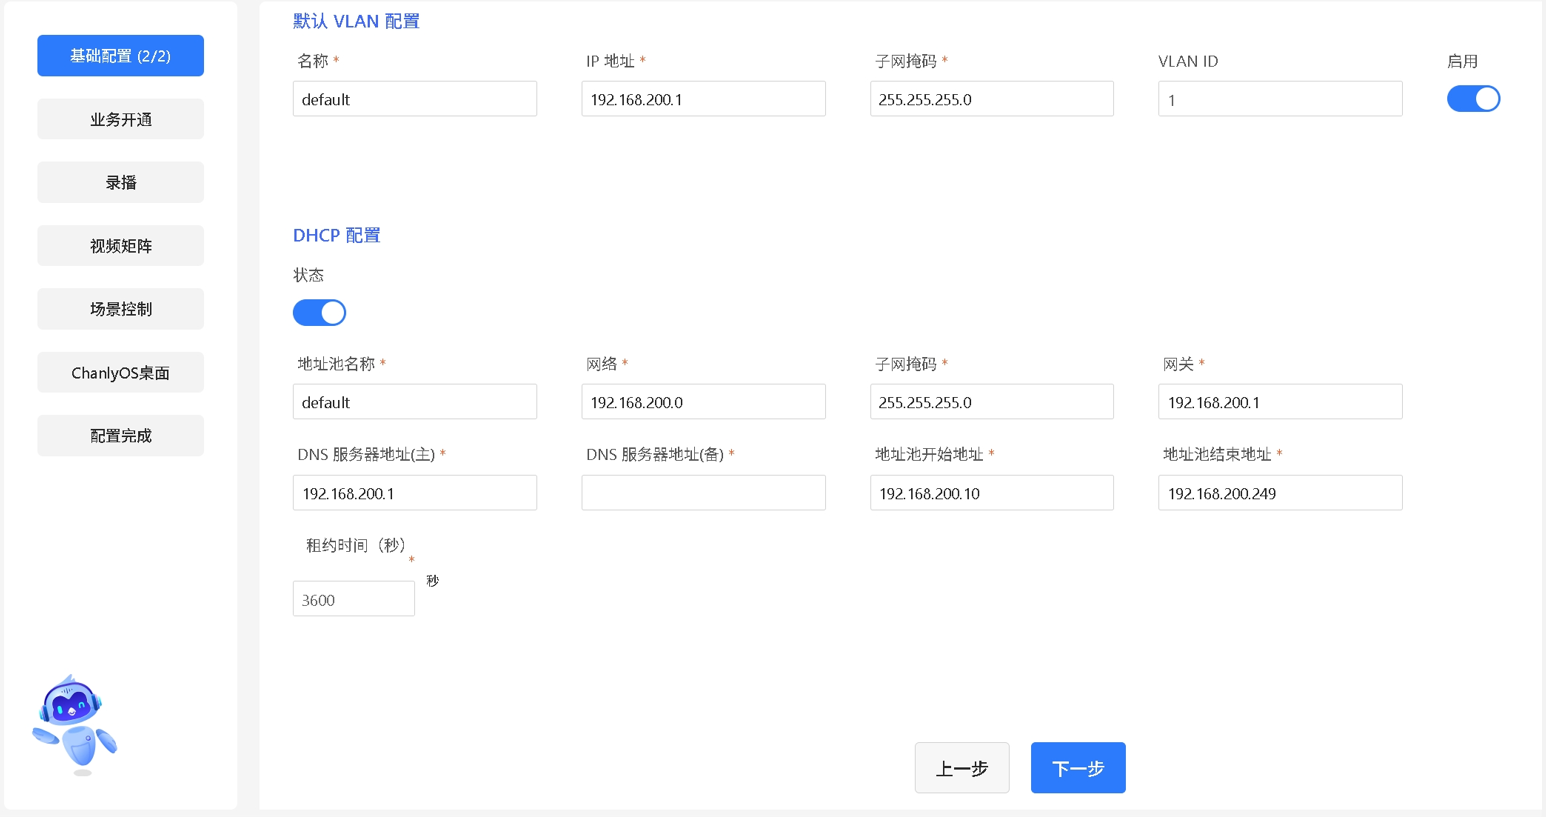Click the 地址池开始地址 input field
Viewport: 1546px width, 817px height.
coord(991,493)
